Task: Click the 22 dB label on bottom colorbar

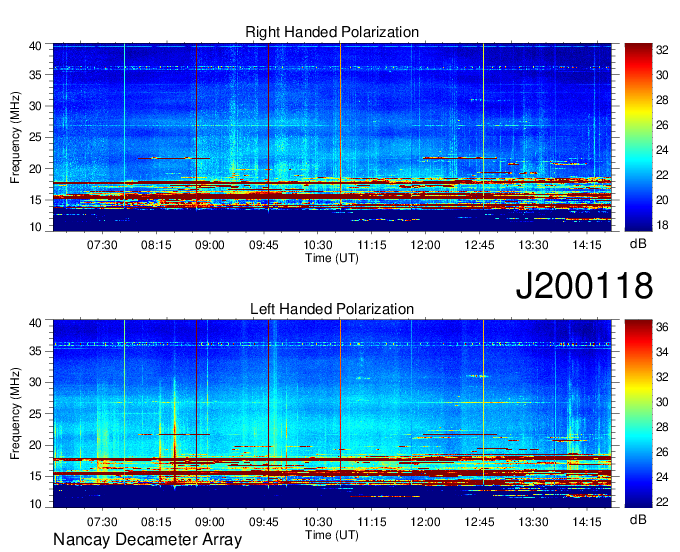Action: (x=662, y=502)
